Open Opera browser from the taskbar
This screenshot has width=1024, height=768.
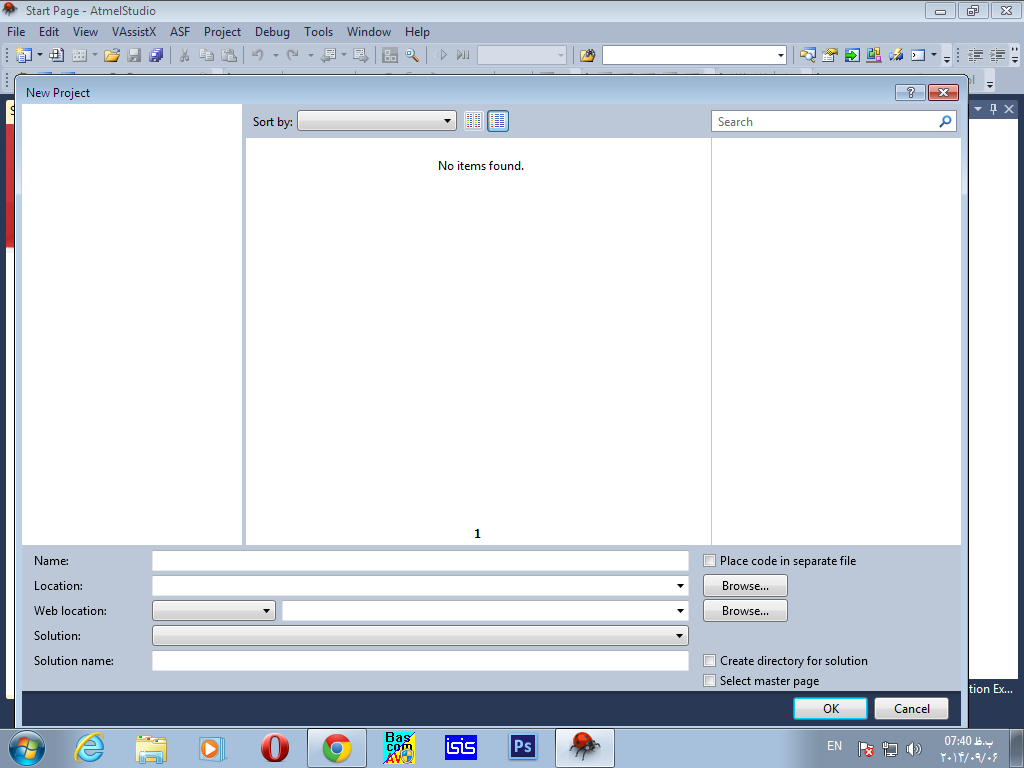click(275, 748)
